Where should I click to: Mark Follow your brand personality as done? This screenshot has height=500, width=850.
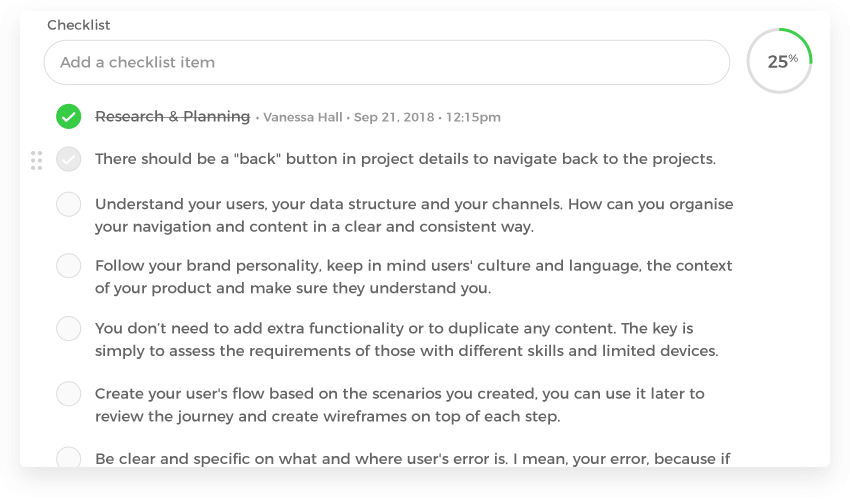pyautogui.click(x=68, y=266)
